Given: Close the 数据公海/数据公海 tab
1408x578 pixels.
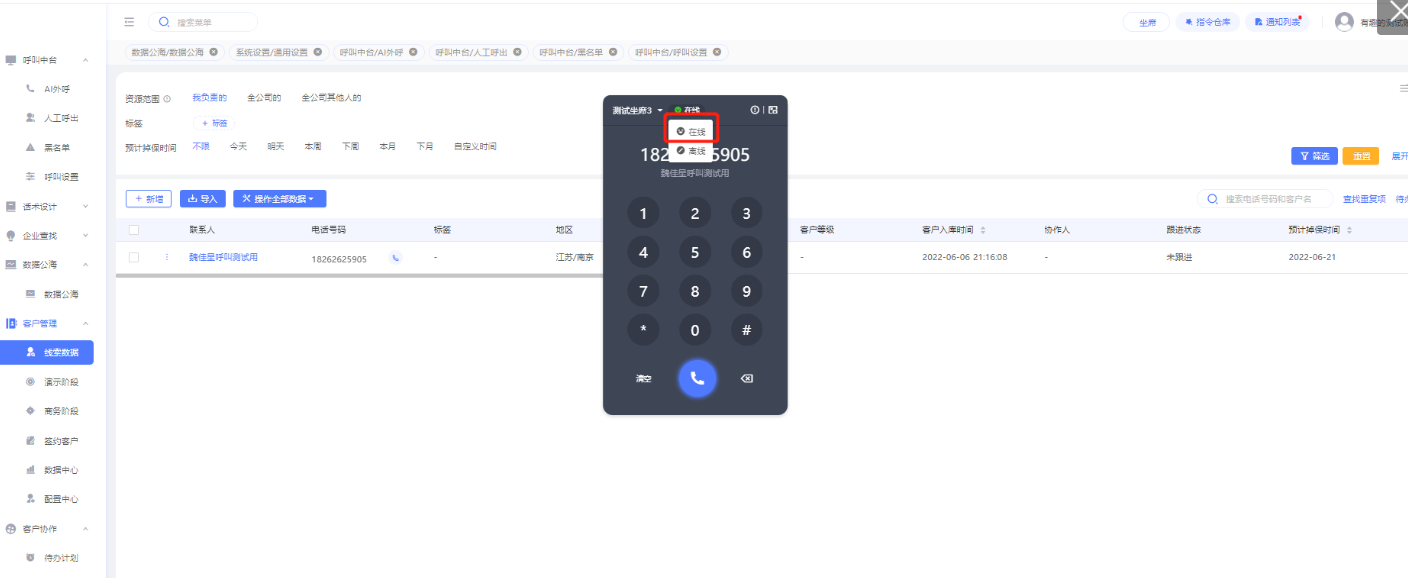Looking at the screenshot, I should [x=213, y=52].
